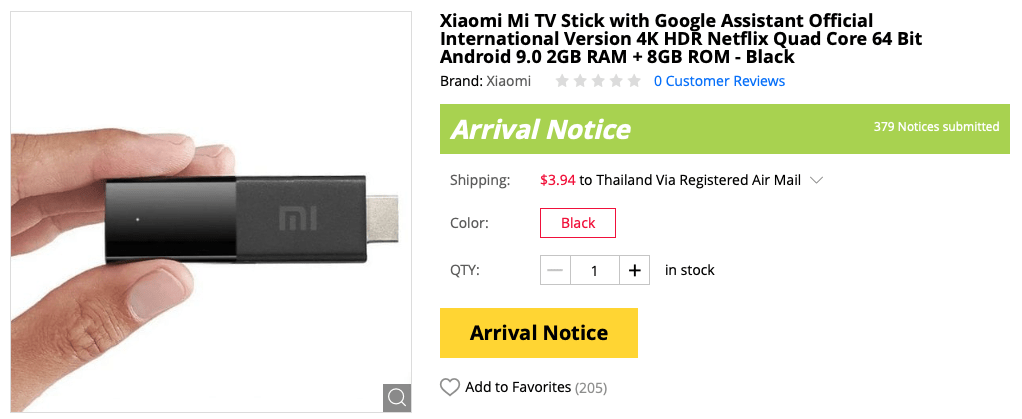Select the Black color option
Screen dimensions: 1022x419
(x=578, y=223)
